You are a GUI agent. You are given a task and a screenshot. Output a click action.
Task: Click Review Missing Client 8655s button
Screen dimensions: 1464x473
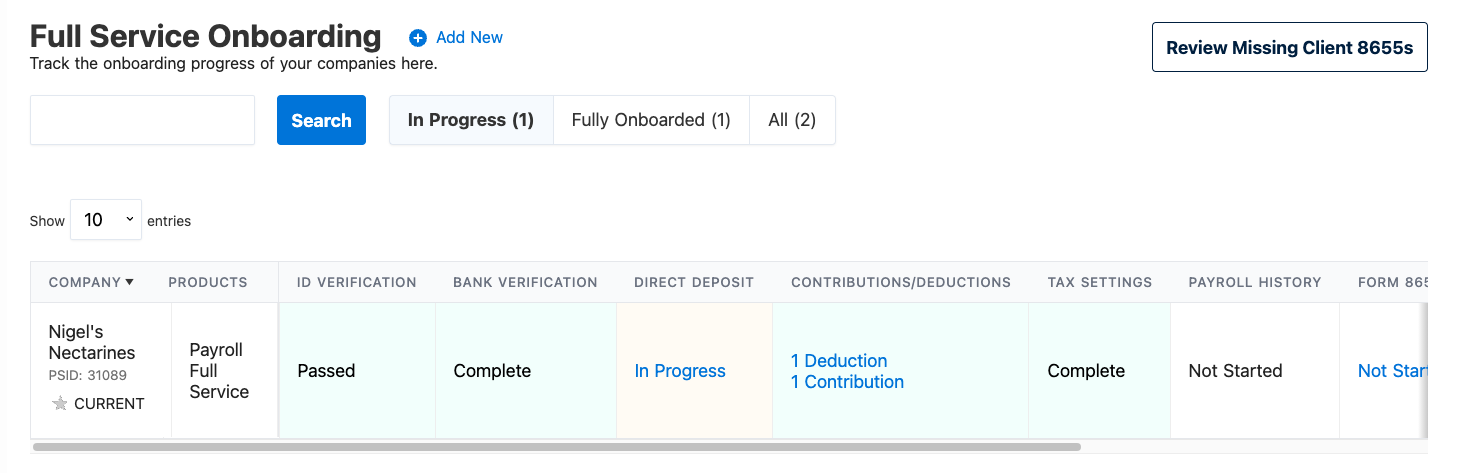click(x=1290, y=47)
